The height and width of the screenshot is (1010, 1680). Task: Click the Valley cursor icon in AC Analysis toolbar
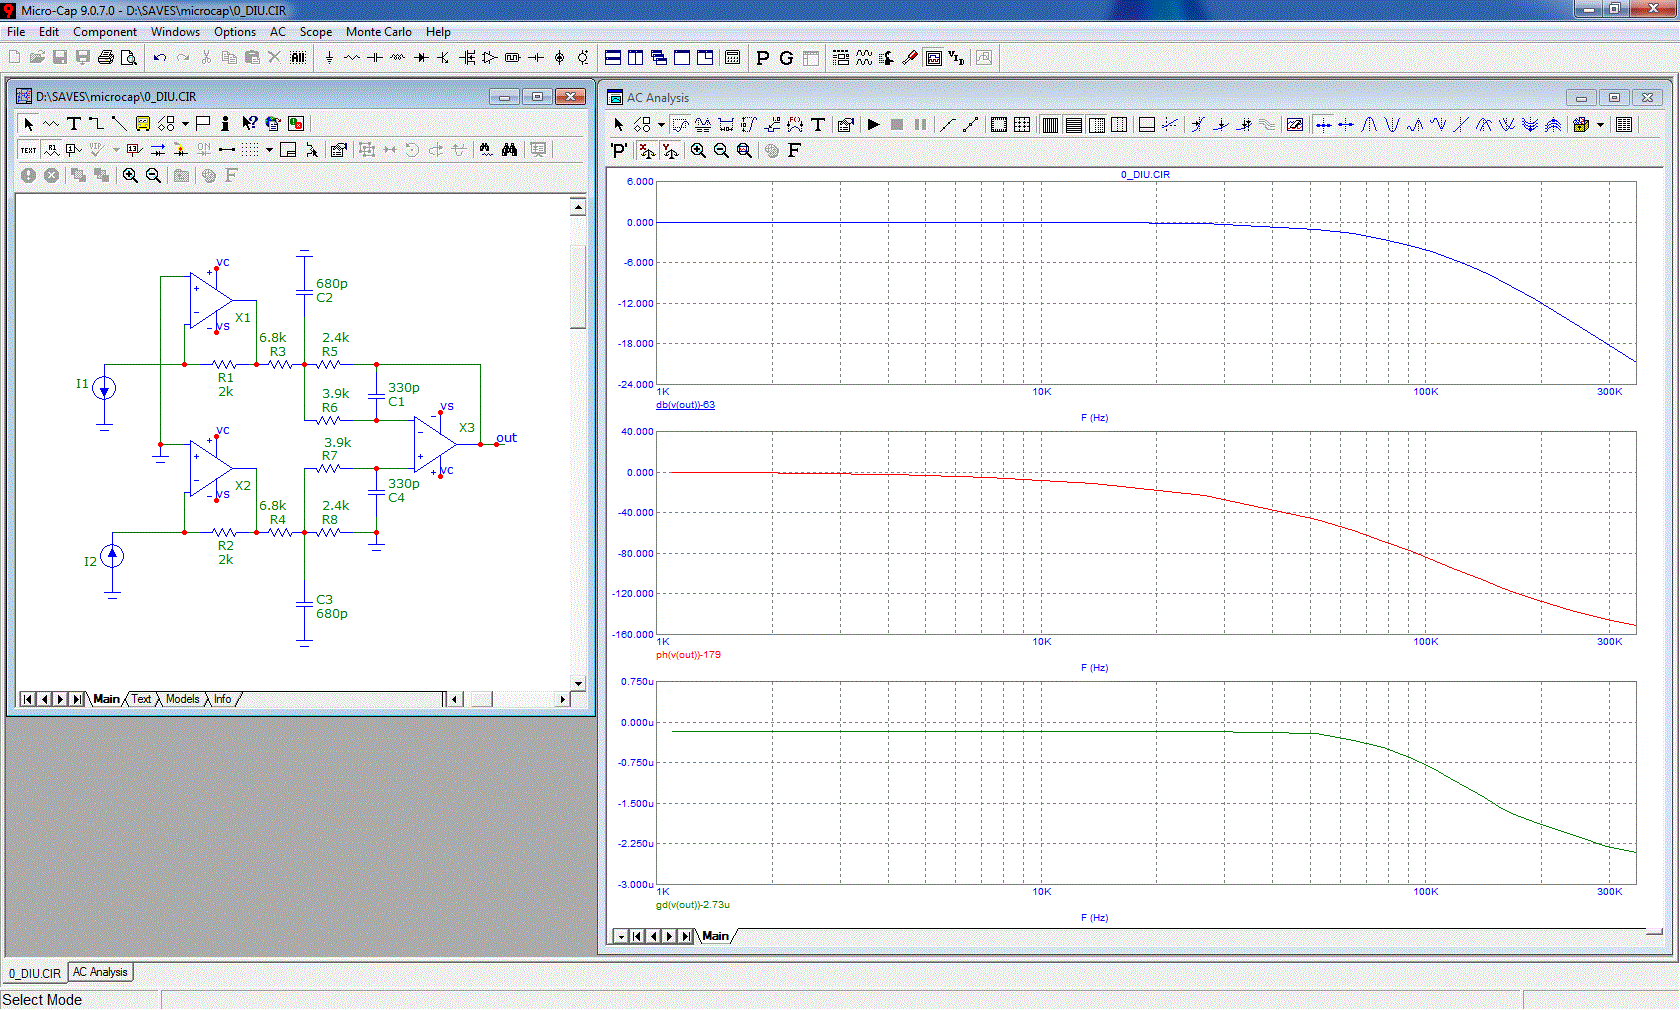point(1392,124)
